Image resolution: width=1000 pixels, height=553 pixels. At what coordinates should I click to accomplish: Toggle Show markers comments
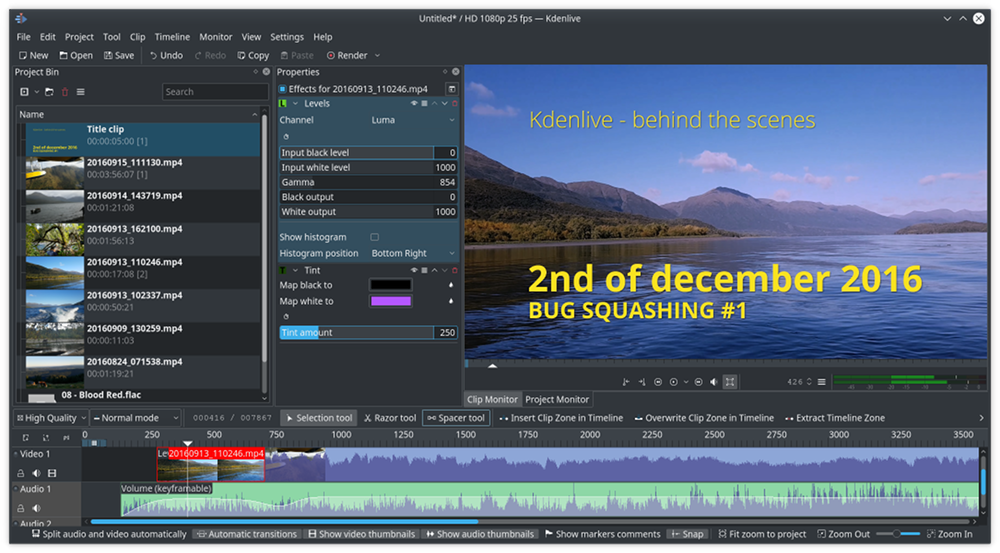pyautogui.click(x=603, y=535)
